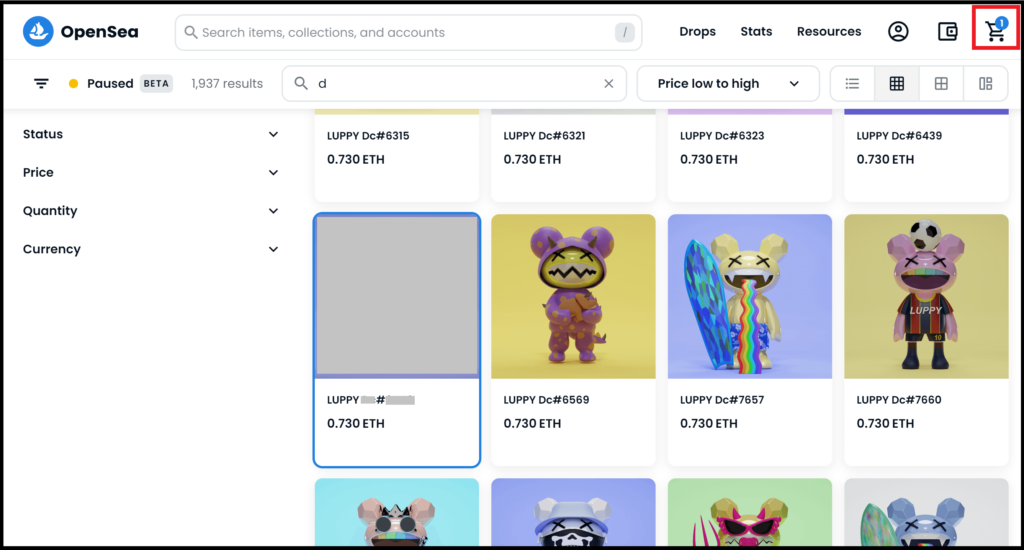The height and width of the screenshot is (550, 1024).
Task: Open the Drops menu
Action: click(697, 32)
